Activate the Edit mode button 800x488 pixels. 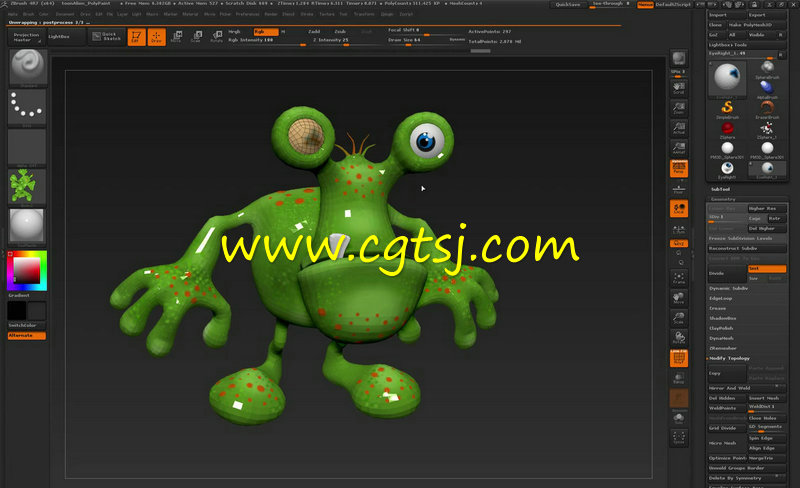(x=136, y=37)
